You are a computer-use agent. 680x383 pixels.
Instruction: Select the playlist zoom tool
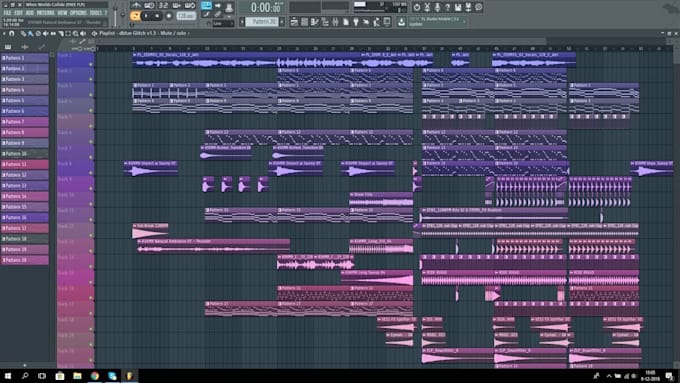click(75, 33)
